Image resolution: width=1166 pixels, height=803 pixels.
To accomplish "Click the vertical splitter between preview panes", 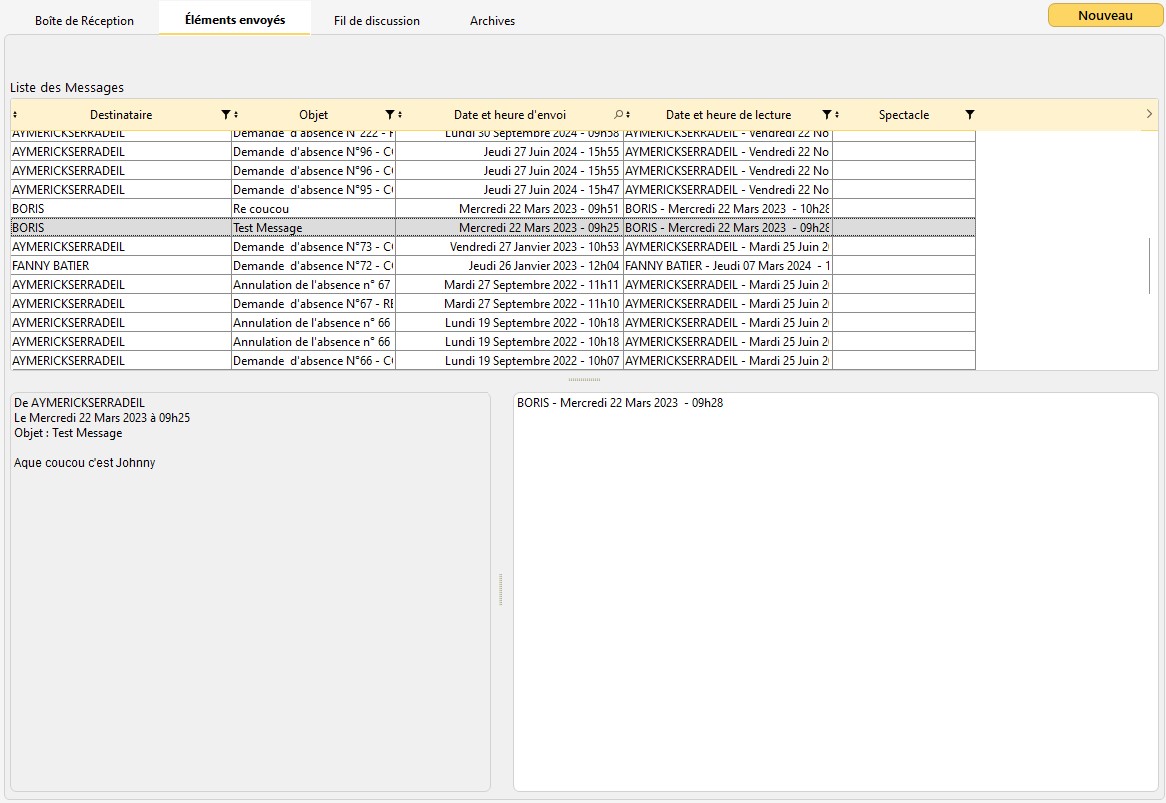I will pos(501,589).
